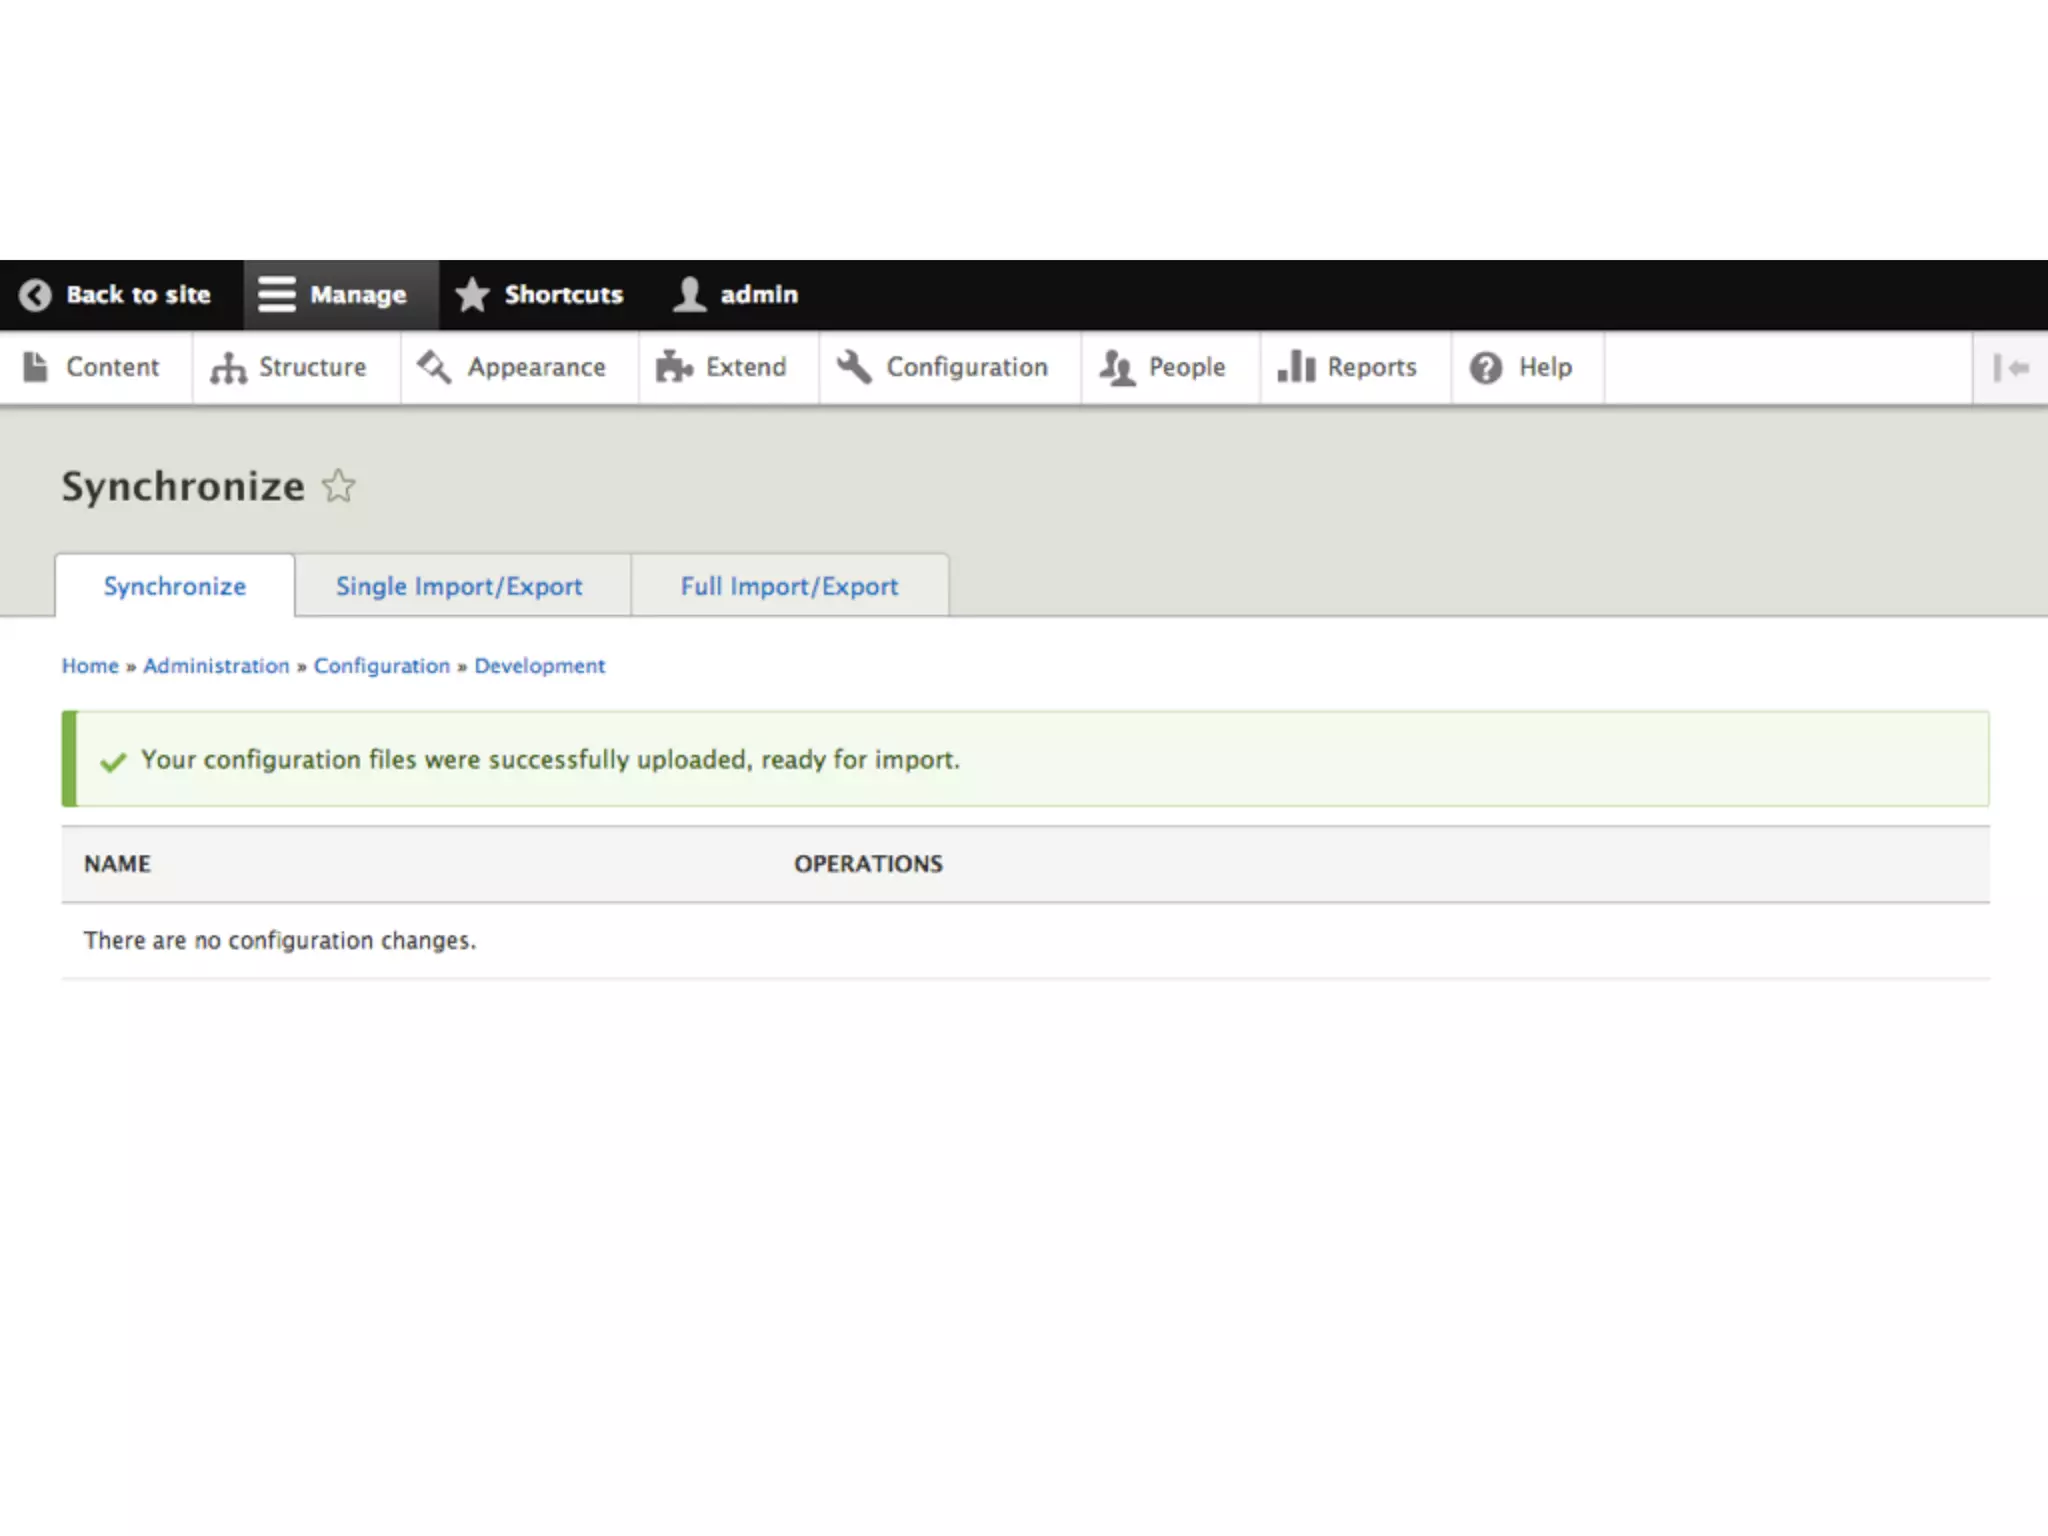Add Synchronize page to shortcuts using star
The image size is (2048, 1536).
click(339, 487)
